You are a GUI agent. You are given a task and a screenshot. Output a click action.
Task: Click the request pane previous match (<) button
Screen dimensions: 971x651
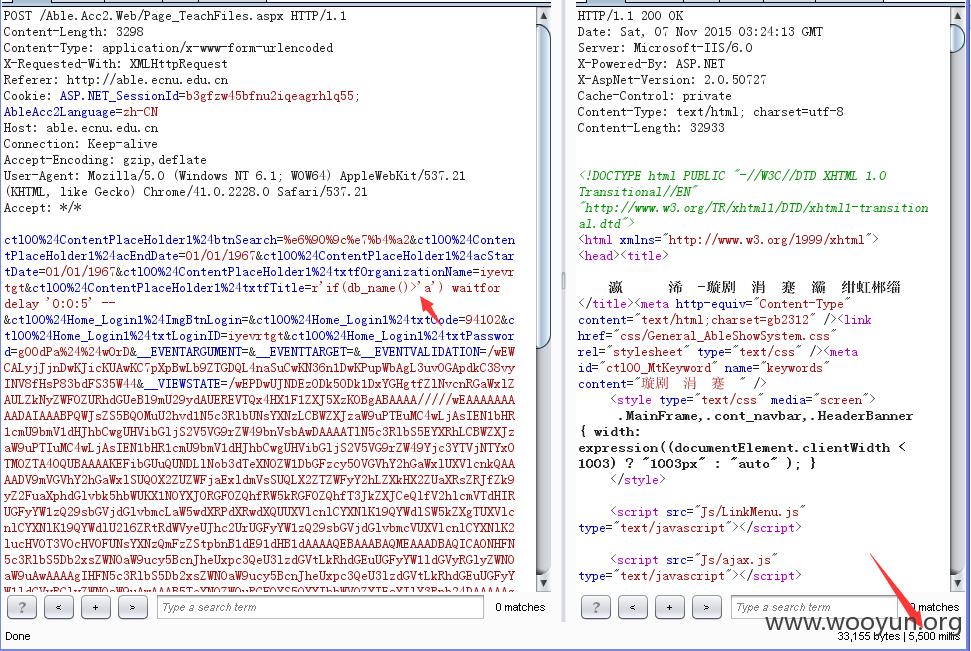click(x=59, y=607)
